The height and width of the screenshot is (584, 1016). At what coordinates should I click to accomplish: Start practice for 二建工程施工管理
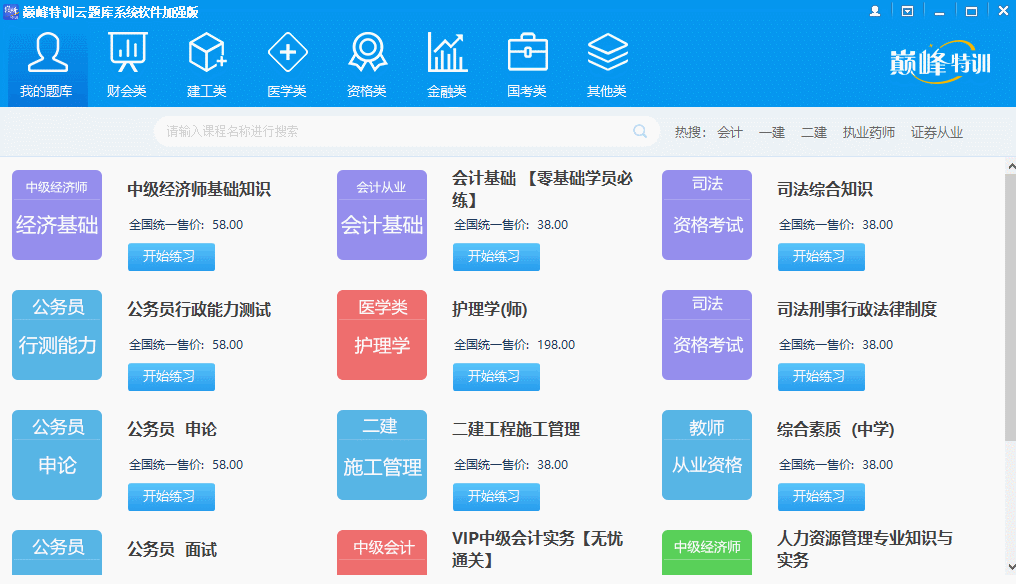(496, 496)
